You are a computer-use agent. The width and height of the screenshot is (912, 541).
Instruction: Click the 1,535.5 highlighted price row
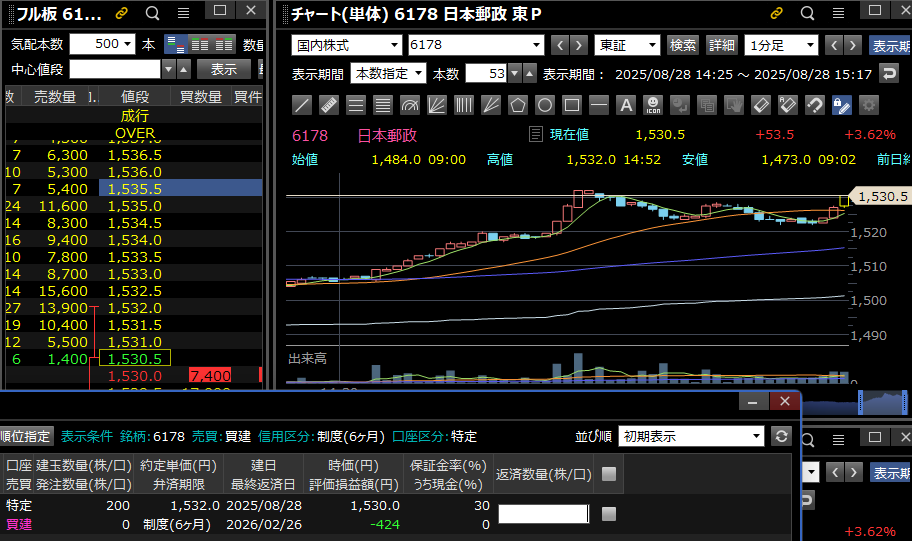click(x=181, y=188)
